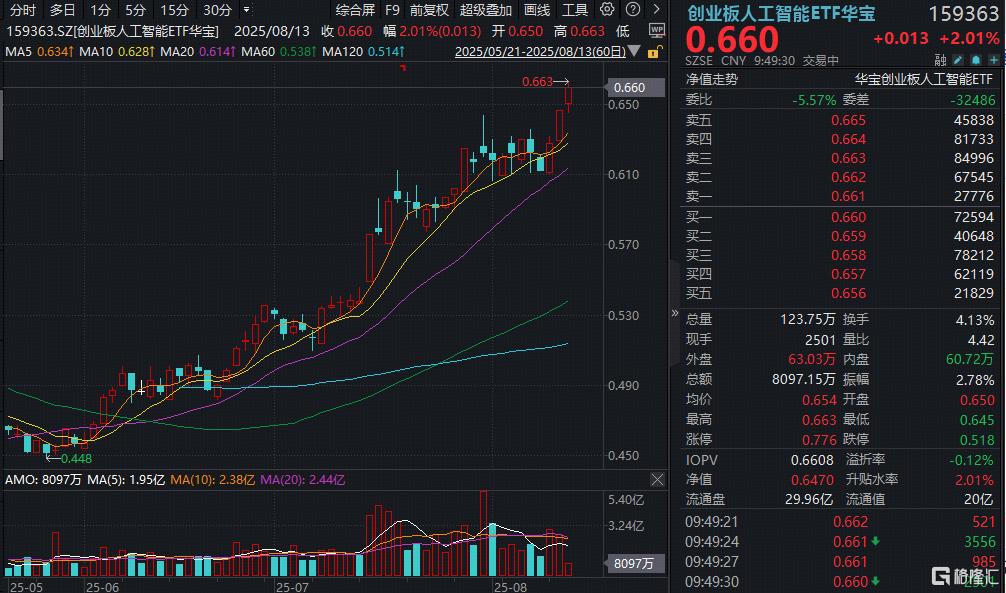Select the 30分 period tab
1006x593 pixels.
coord(217,10)
